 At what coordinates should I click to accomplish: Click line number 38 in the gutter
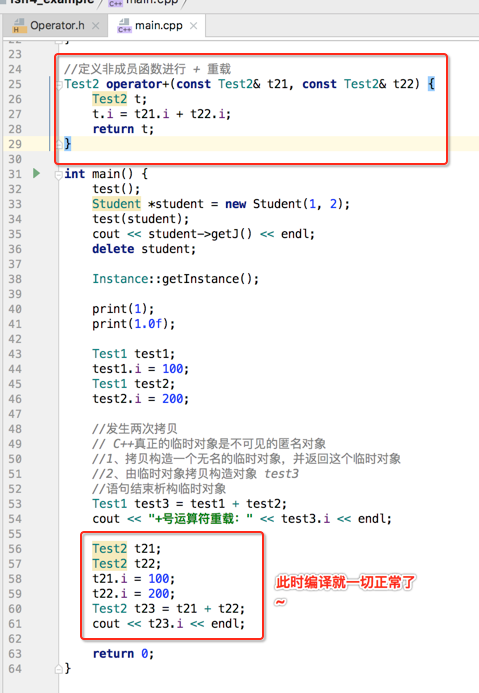[x=15, y=279]
